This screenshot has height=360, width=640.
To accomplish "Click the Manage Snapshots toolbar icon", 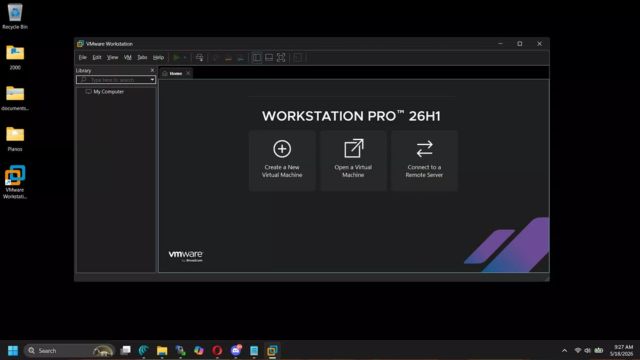I will click(241, 58).
